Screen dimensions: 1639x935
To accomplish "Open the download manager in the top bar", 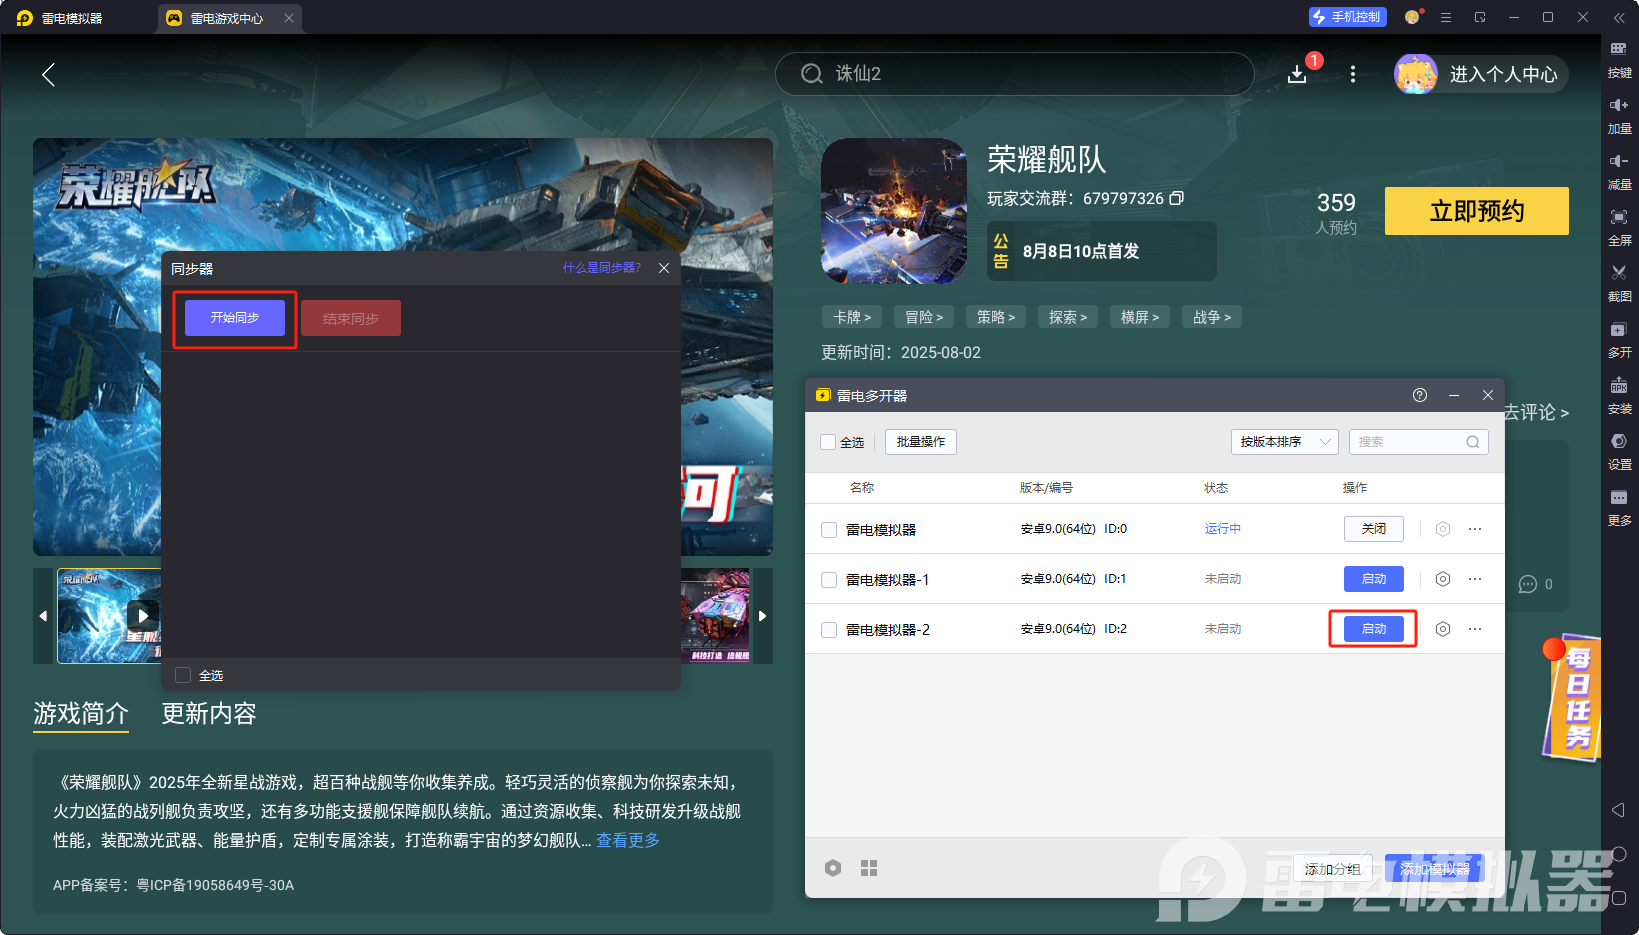I will point(1297,74).
